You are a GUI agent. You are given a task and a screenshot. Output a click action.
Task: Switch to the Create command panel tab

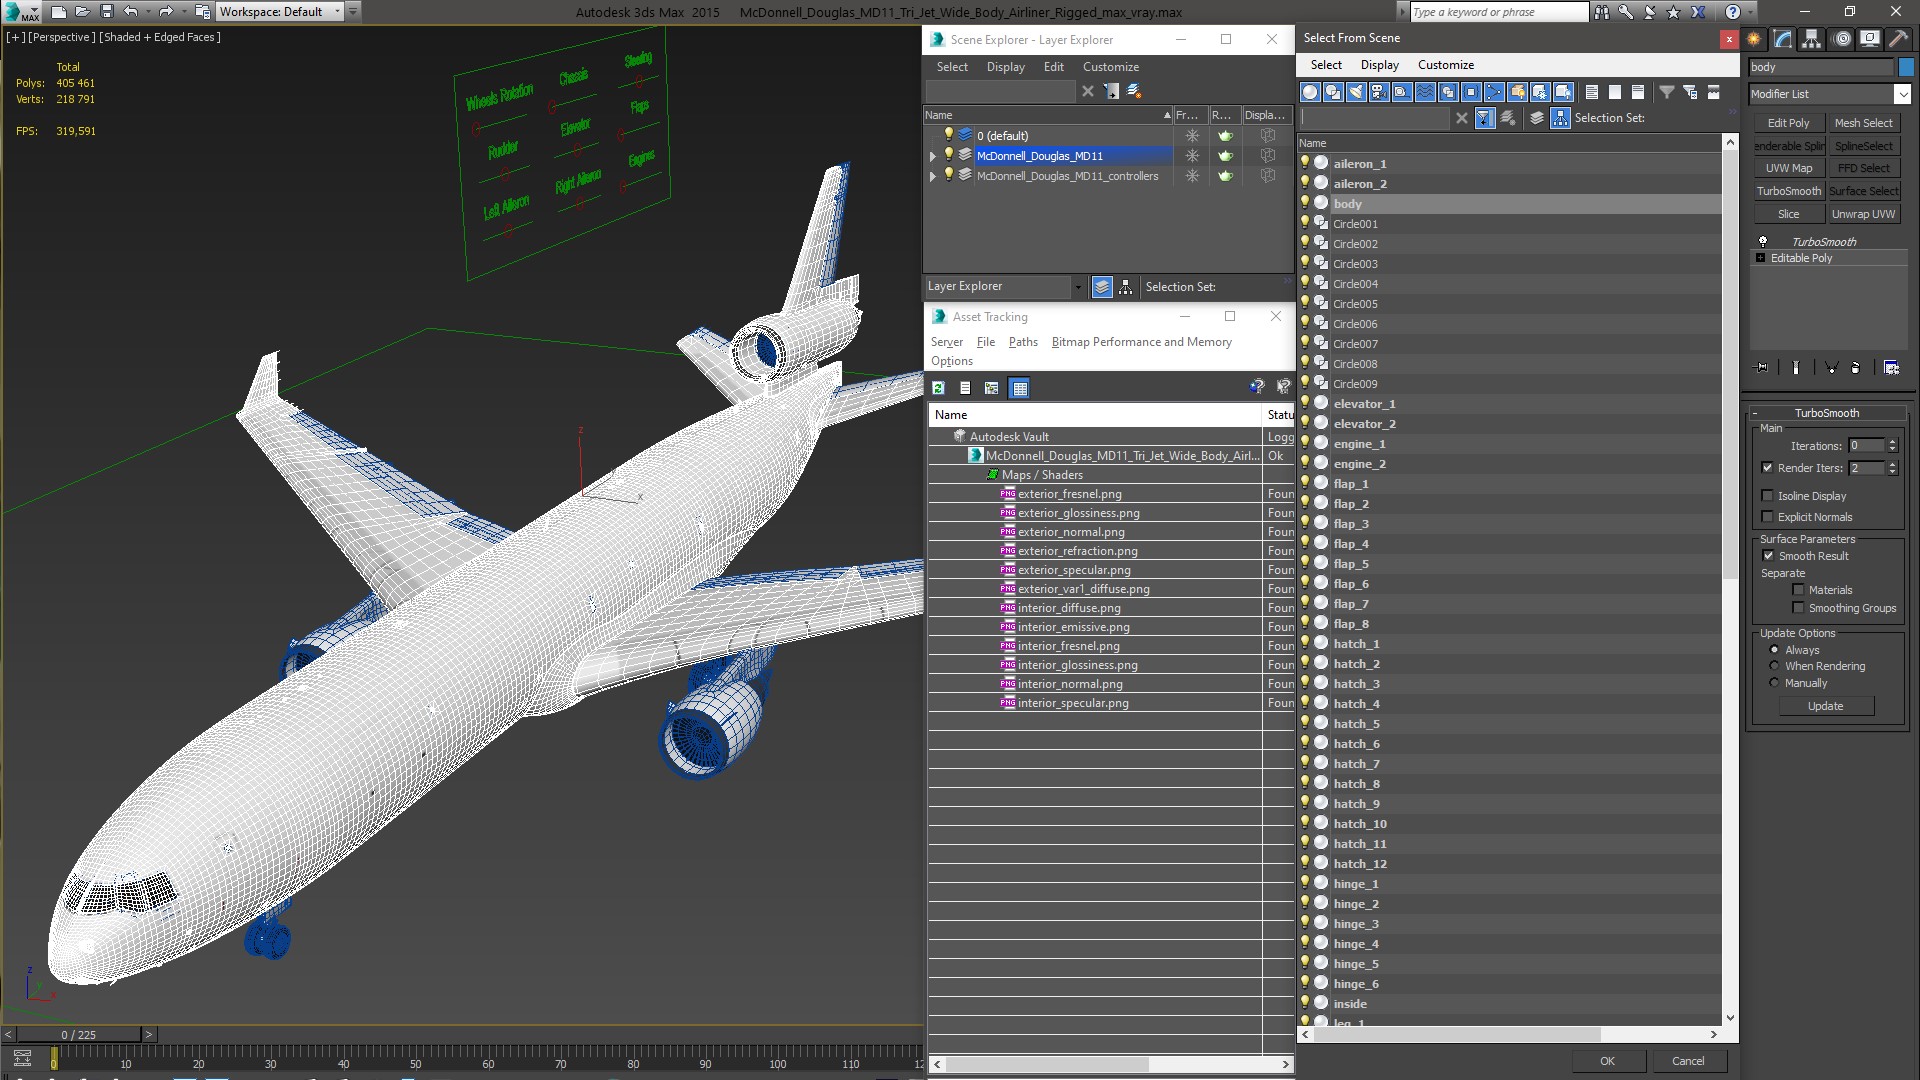click(1754, 39)
